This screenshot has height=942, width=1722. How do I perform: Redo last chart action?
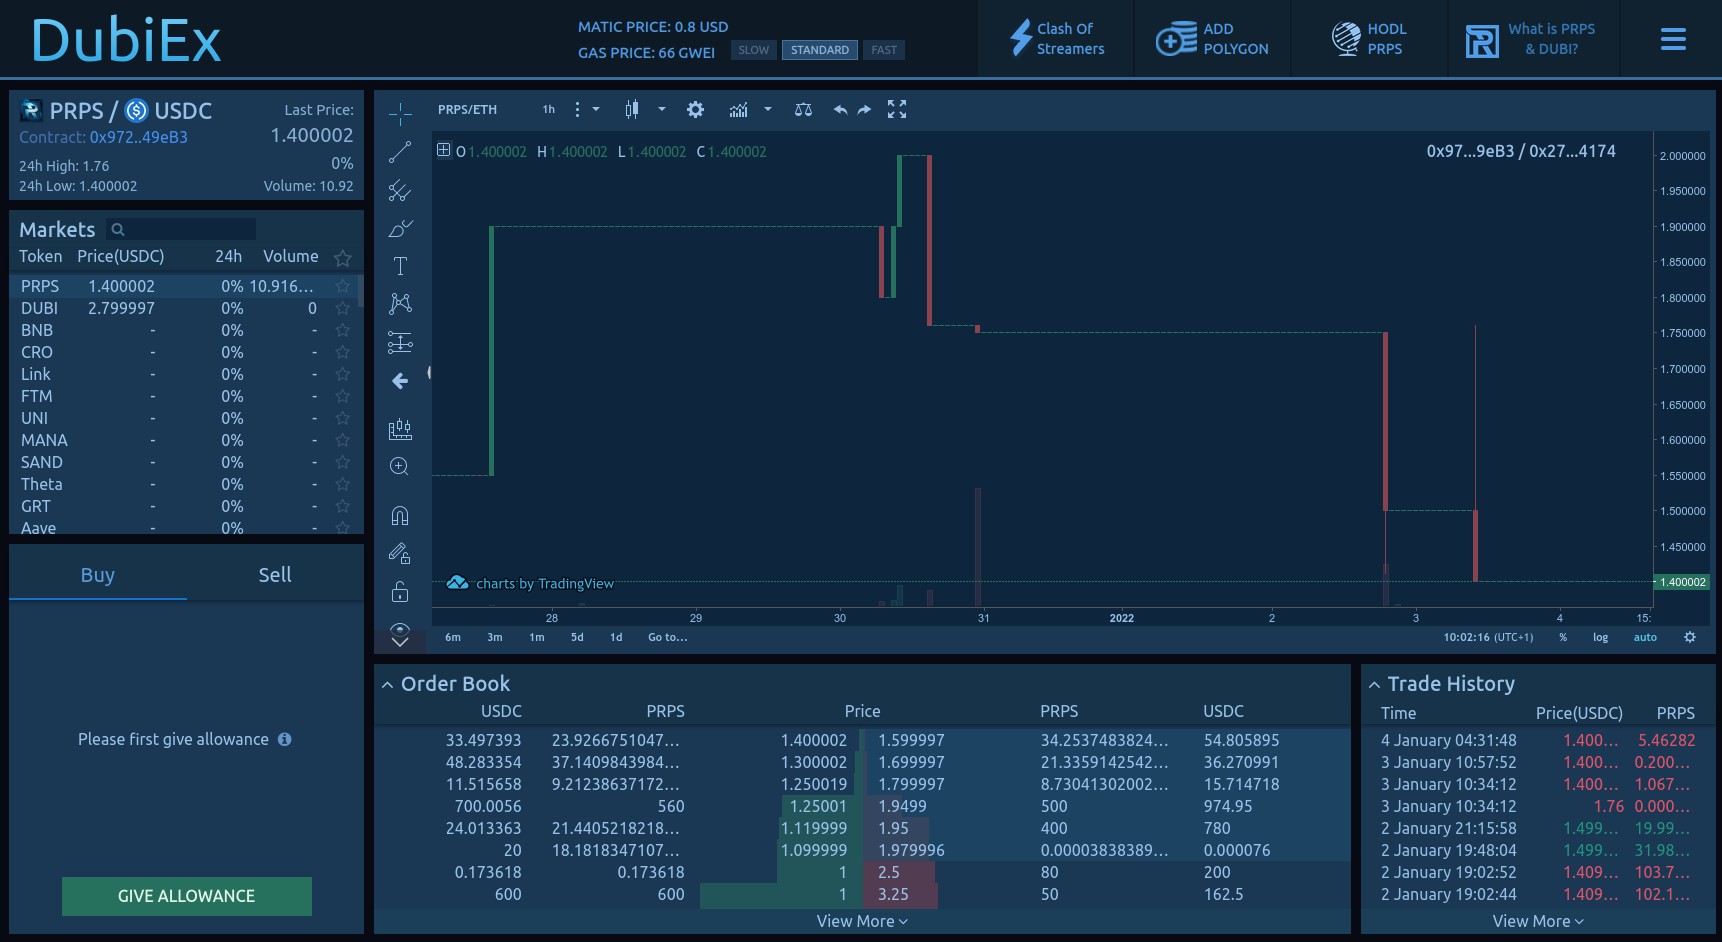[864, 110]
